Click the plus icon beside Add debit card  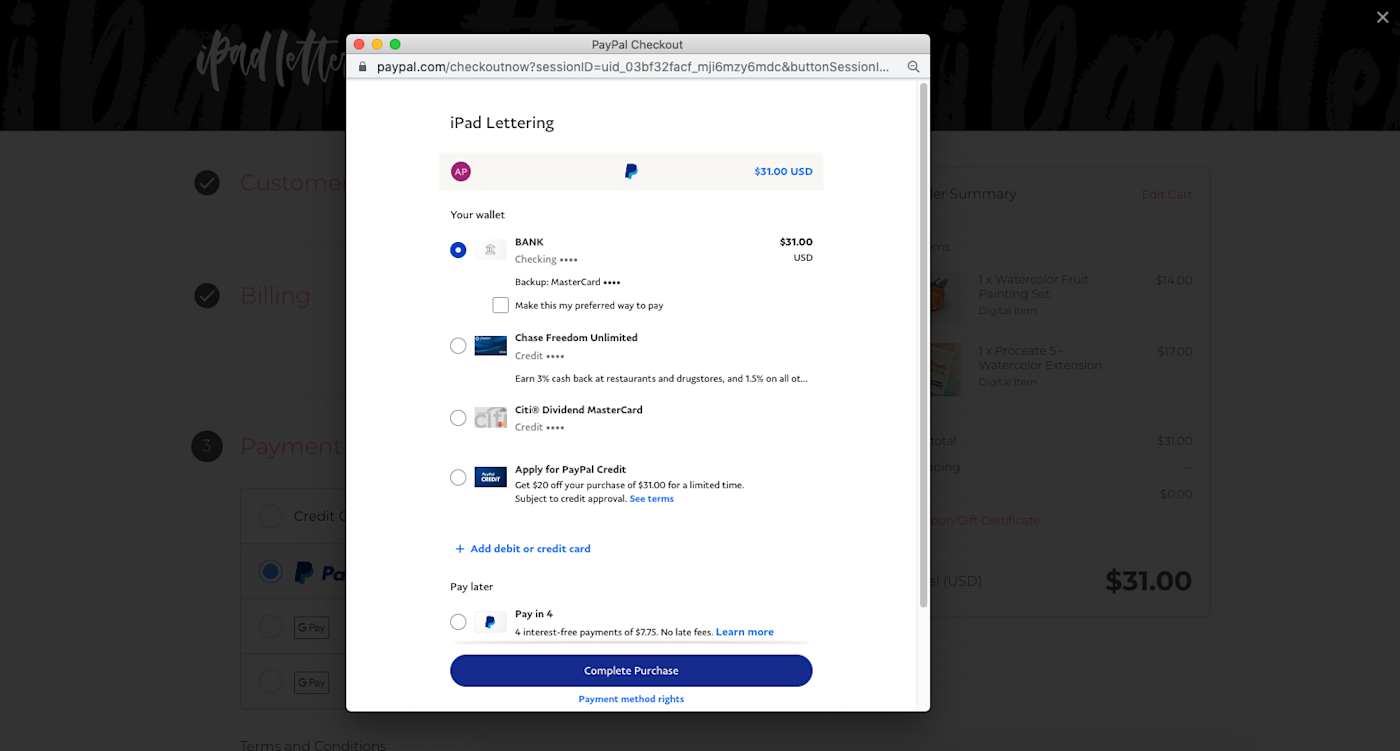pyautogui.click(x=460, y=549)
